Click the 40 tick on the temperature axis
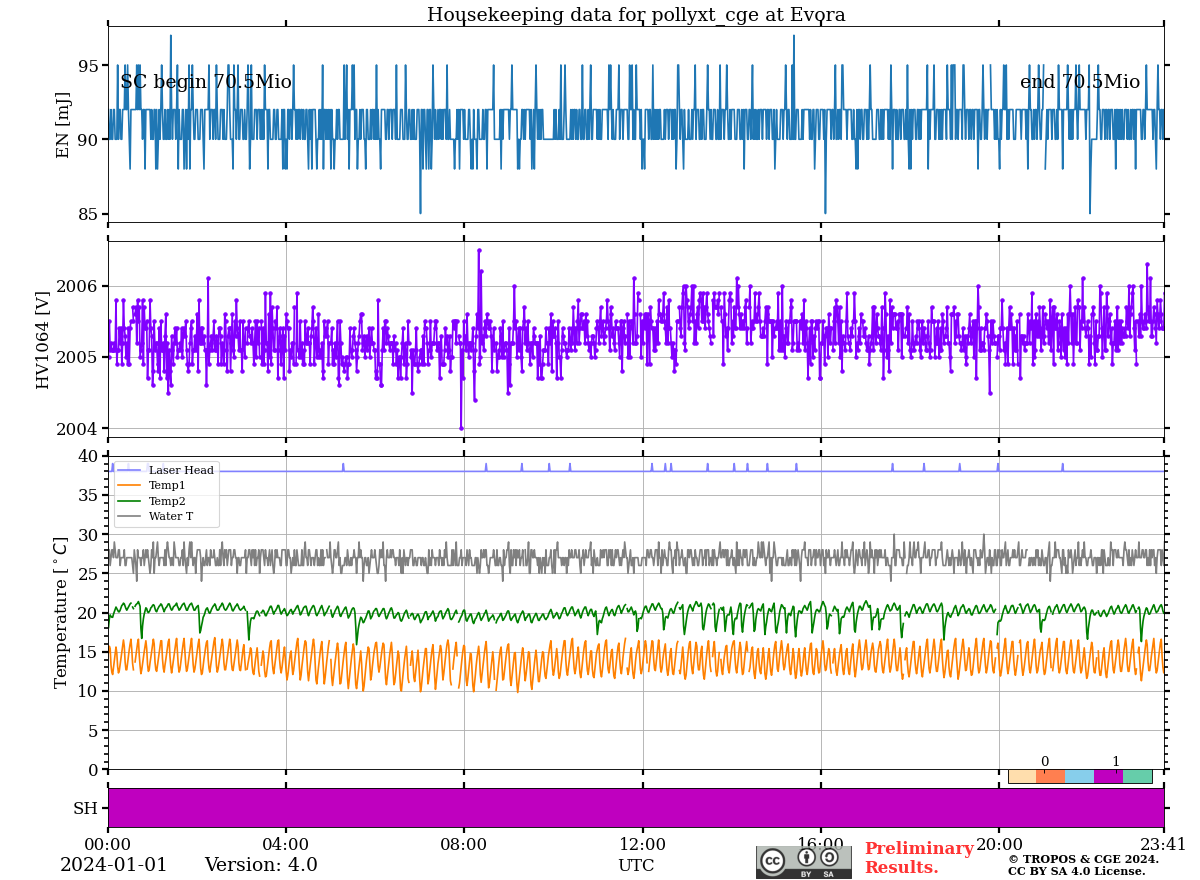The width and height of the screenshot is (1200, 880). (x=88, y=456)
